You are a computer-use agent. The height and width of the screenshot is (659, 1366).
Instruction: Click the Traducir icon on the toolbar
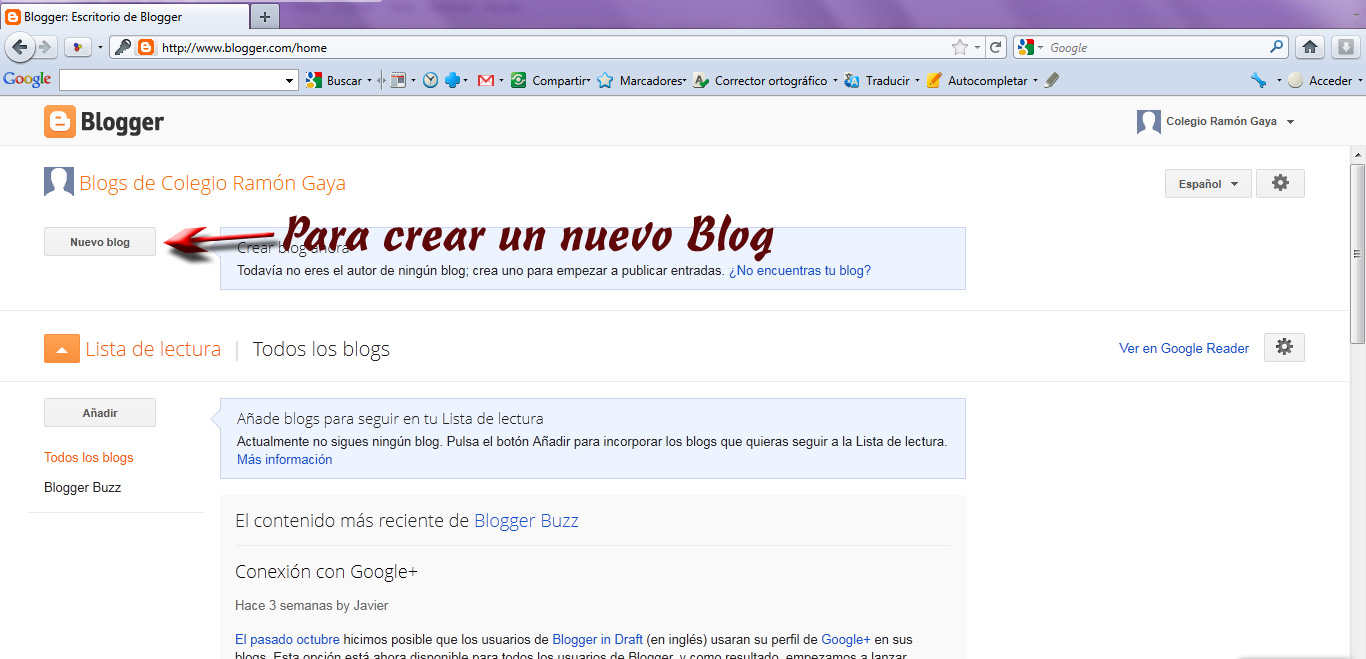pyautogui.click(x=852, y=80)
